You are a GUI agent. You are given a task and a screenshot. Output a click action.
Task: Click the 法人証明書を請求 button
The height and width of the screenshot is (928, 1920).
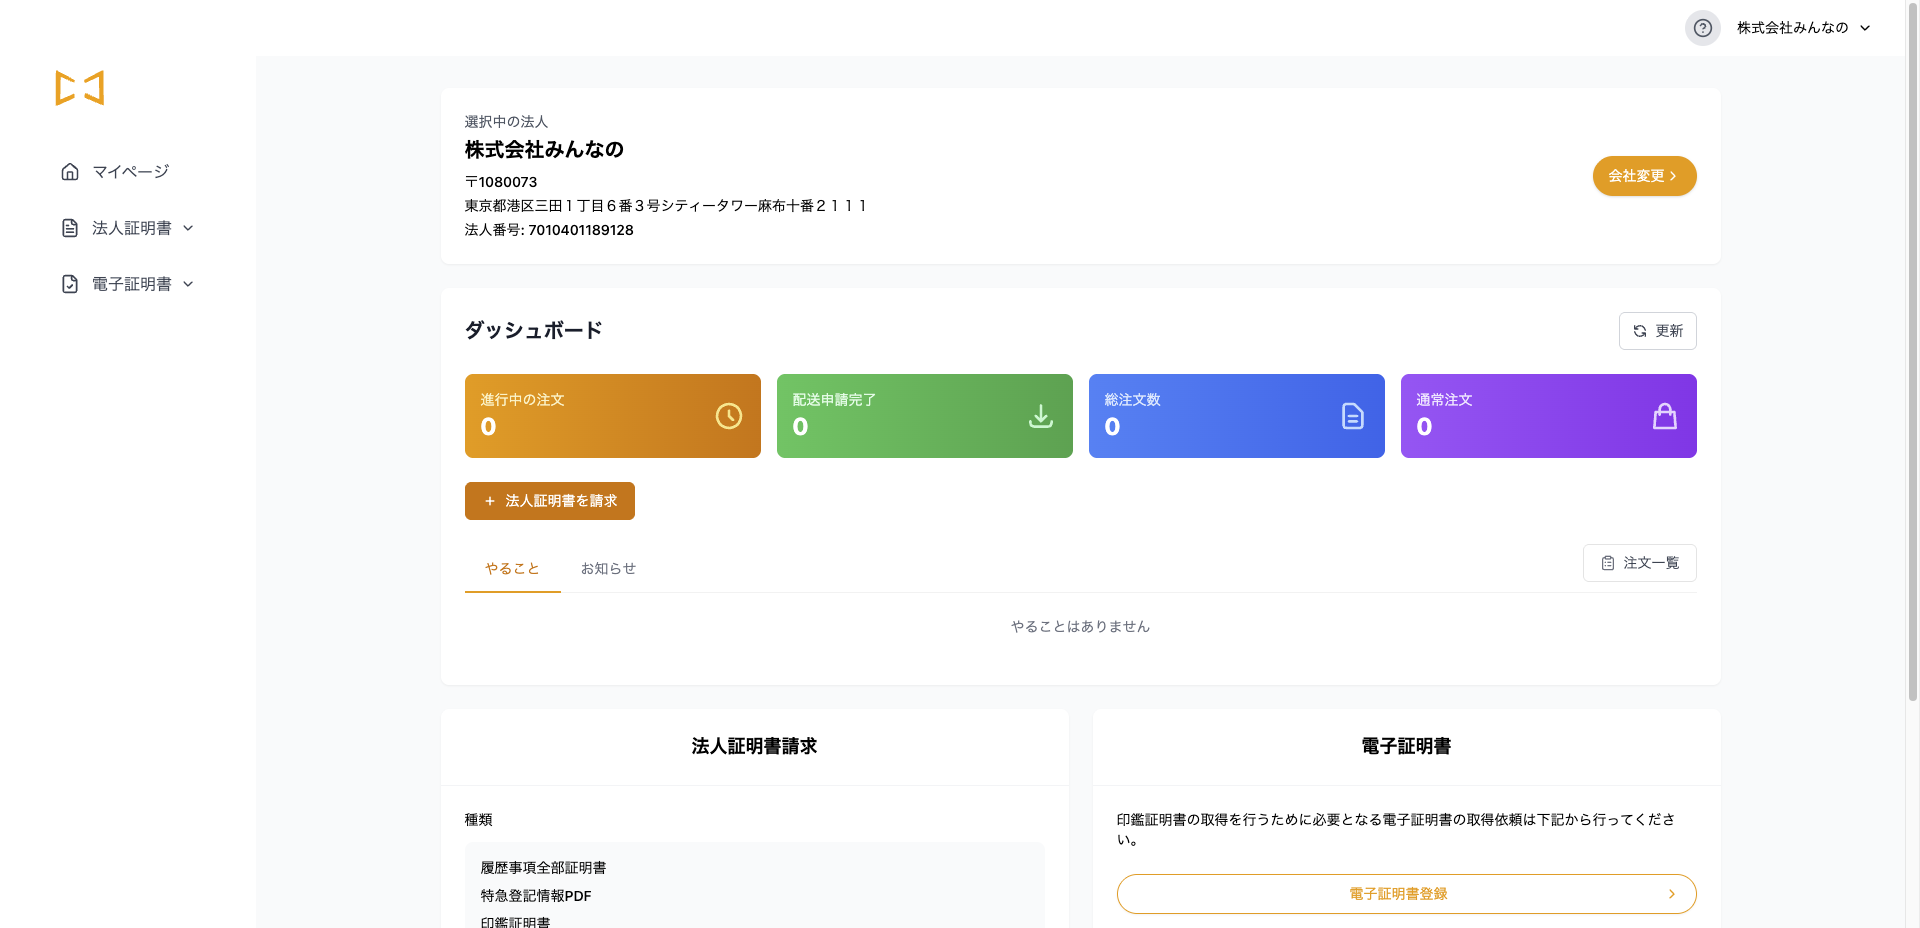pyautogui.click(x=550, y=501)
